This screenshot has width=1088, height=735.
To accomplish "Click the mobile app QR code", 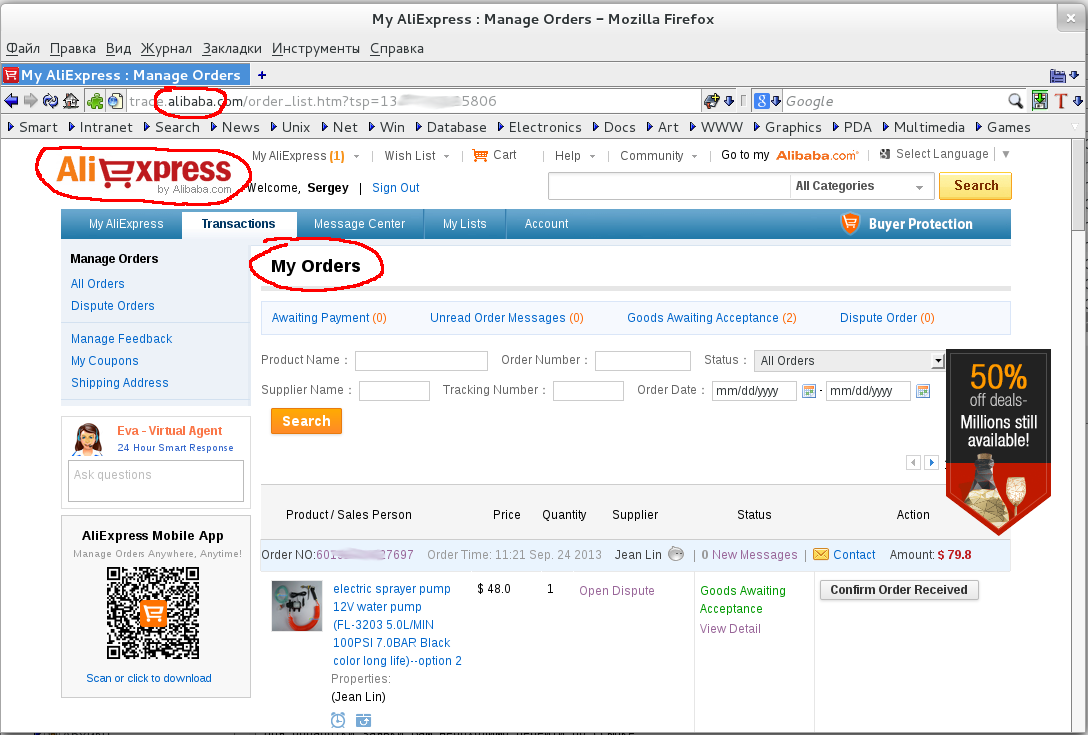I will 153,613.
